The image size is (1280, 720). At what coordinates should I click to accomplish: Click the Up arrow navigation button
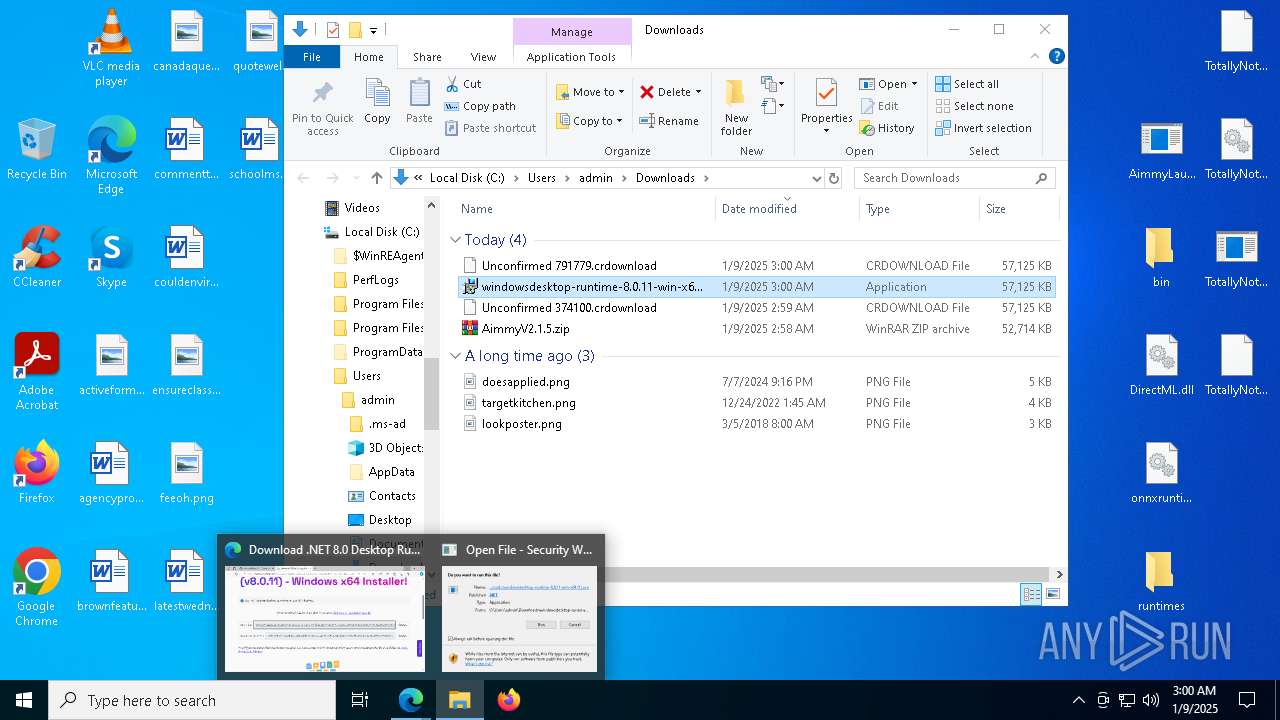click(376, 178)
